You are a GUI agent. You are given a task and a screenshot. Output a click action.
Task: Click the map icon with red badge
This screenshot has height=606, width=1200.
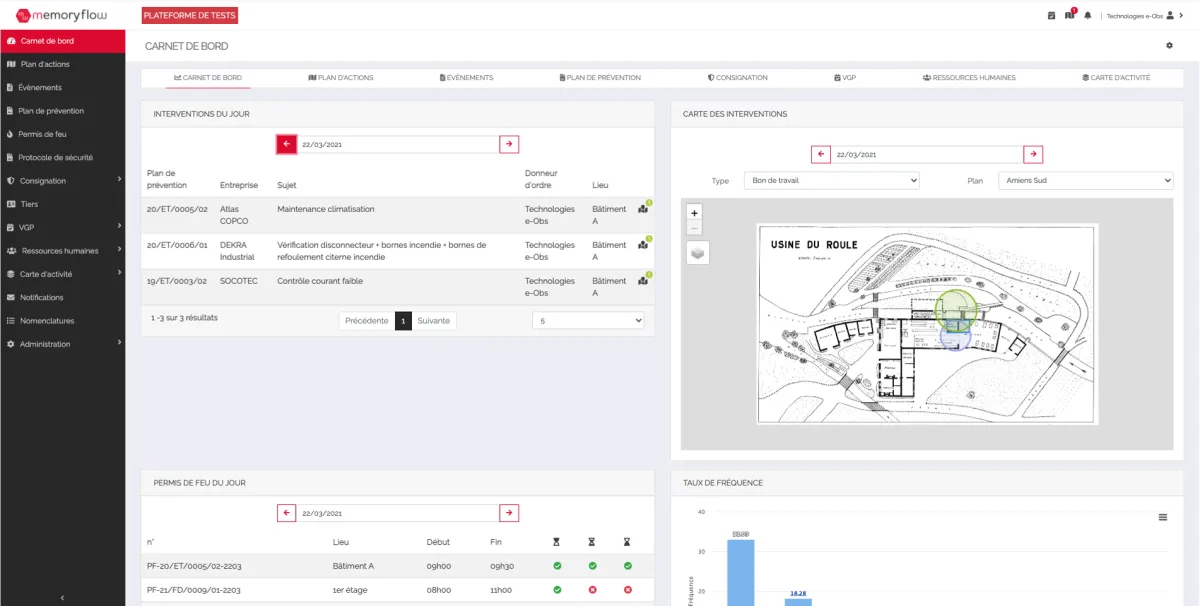click(x=1069, y=15)
